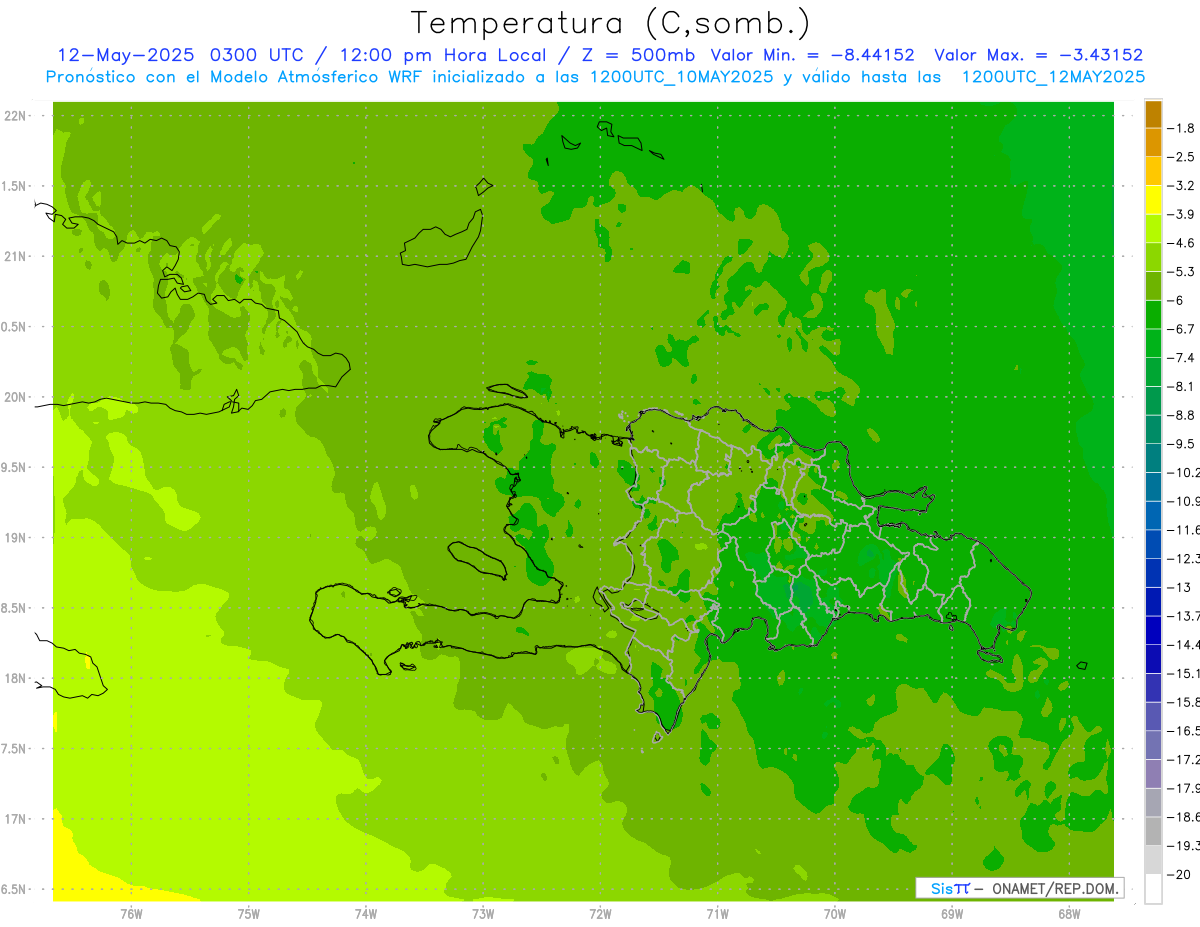Click the 72W longitude label
This screenshot has height=927, width=1200.
click(x=600, y=913)
